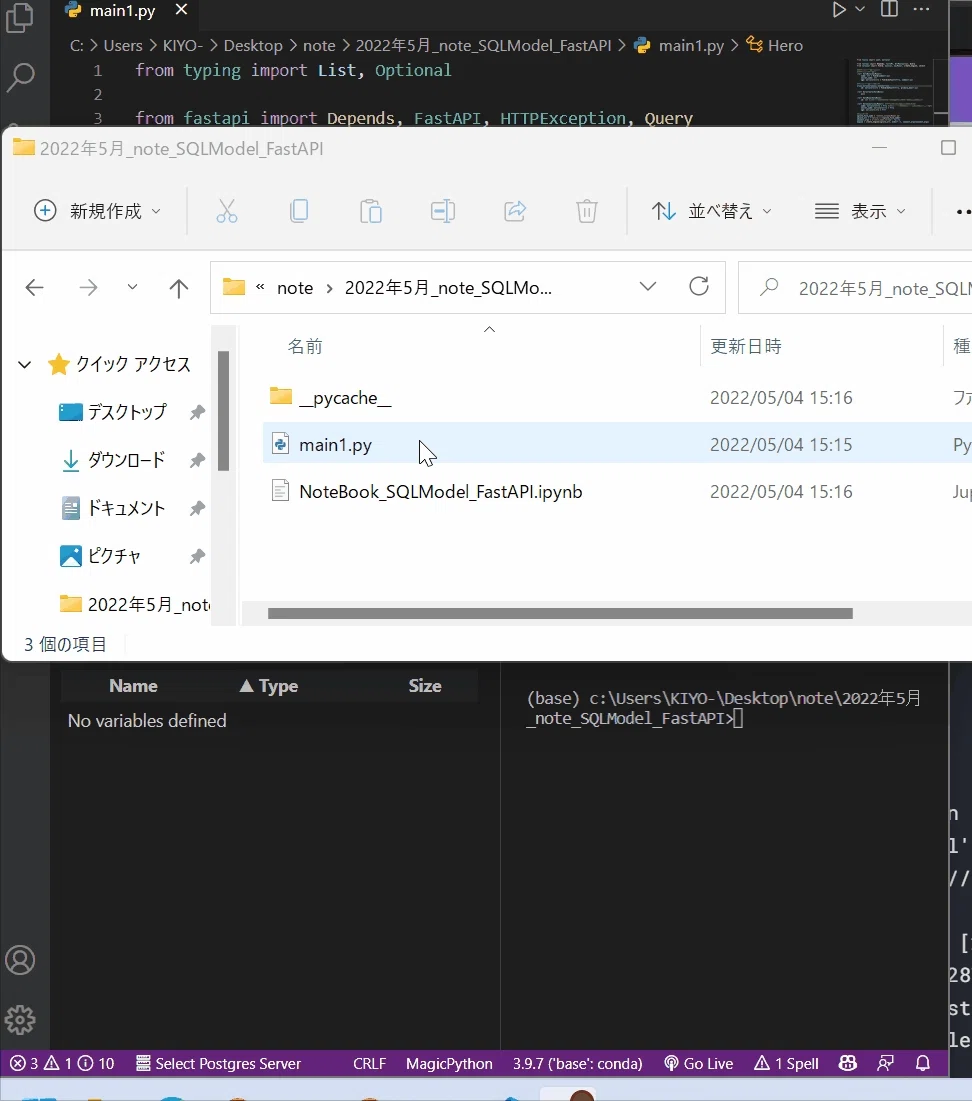
Task: Open editor More Actions ellipsis
Action: pyautogui.click(x=921, y=9)
